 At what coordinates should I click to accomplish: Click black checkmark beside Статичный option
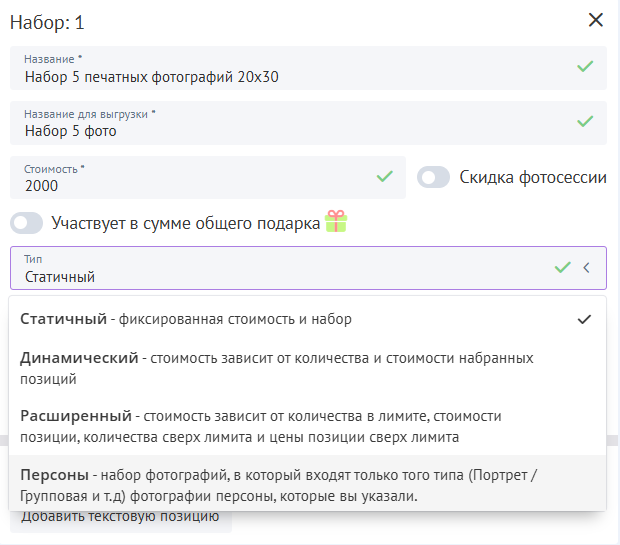(x=585, y=319)
